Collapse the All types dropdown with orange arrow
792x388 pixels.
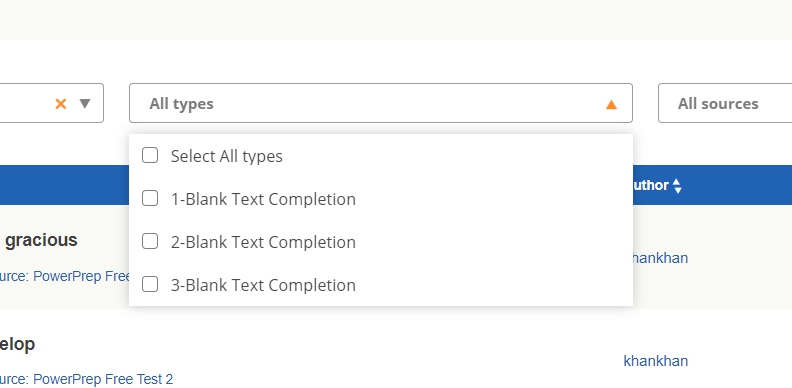coord(611,104)
